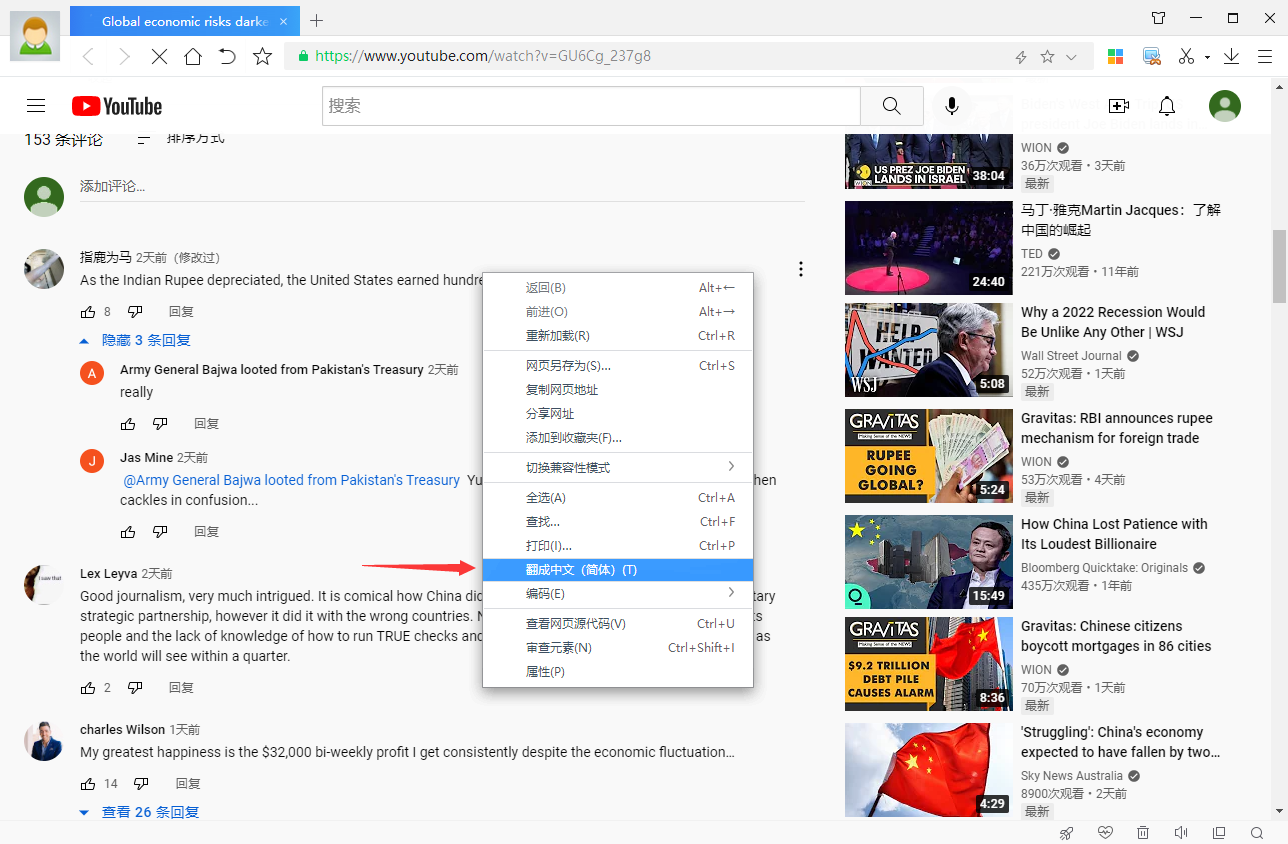This screenshot has width=1288, height=844.
Task: Select 翻成中文（简体）(T) menu item
Action: (x=618, y=570)
